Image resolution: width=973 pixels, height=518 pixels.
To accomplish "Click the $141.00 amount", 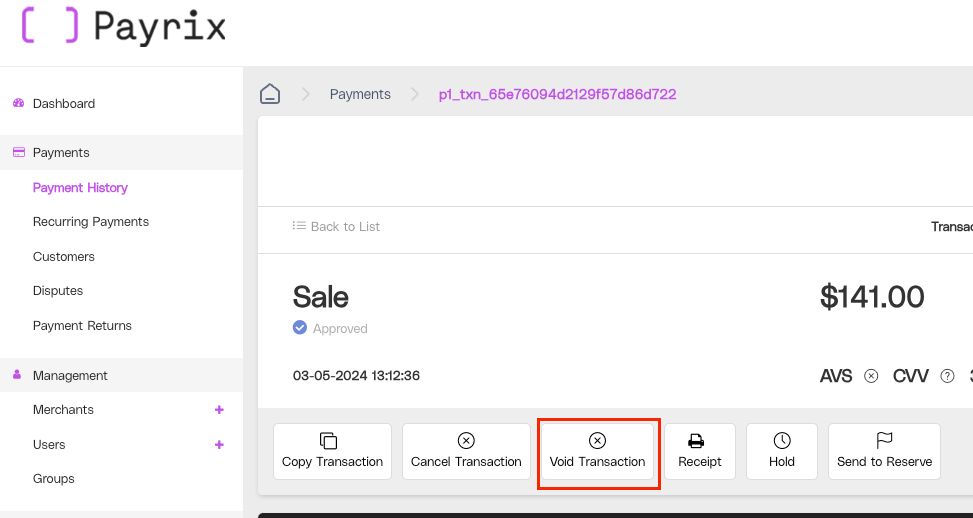I will tap(872, 297).
